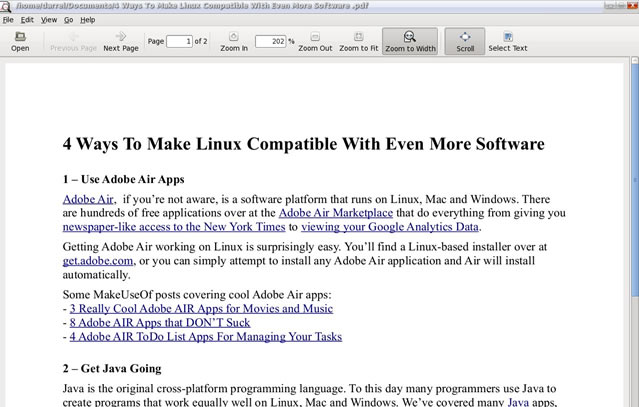Click the Java link in paragraph
This screenshot has width=639, height=407.
click(518, 402)
